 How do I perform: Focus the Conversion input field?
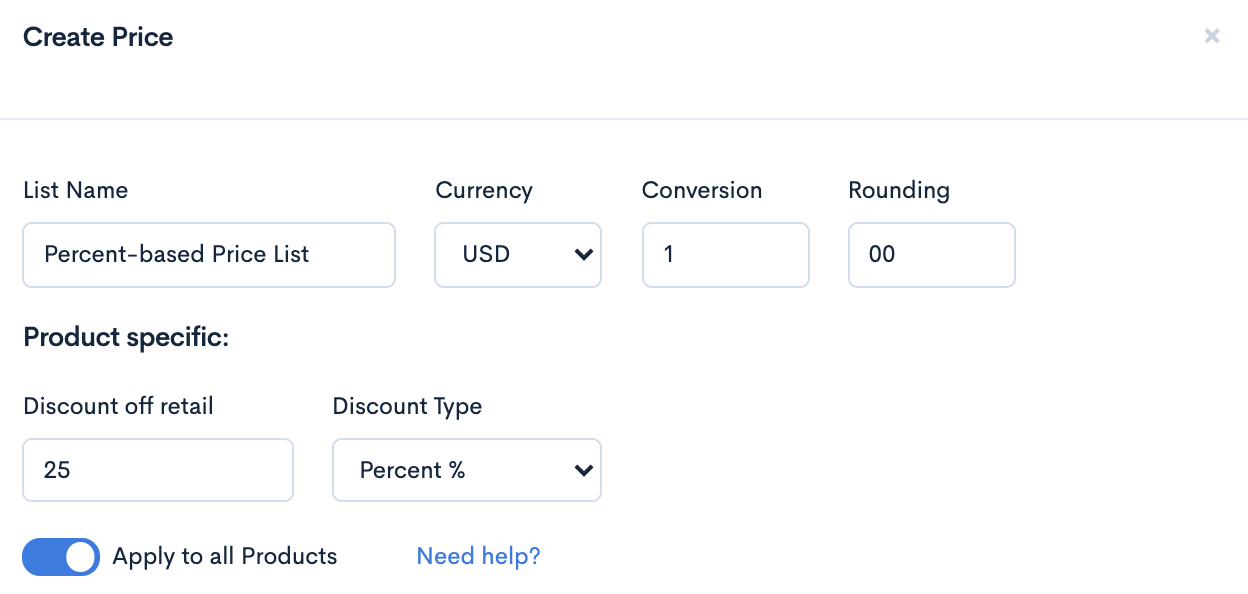(725, 255)
